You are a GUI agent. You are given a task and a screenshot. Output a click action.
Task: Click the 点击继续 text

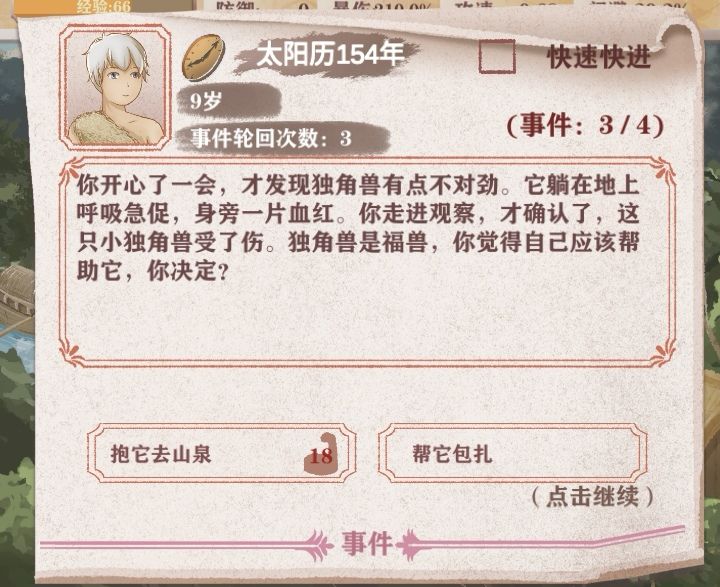592,497
